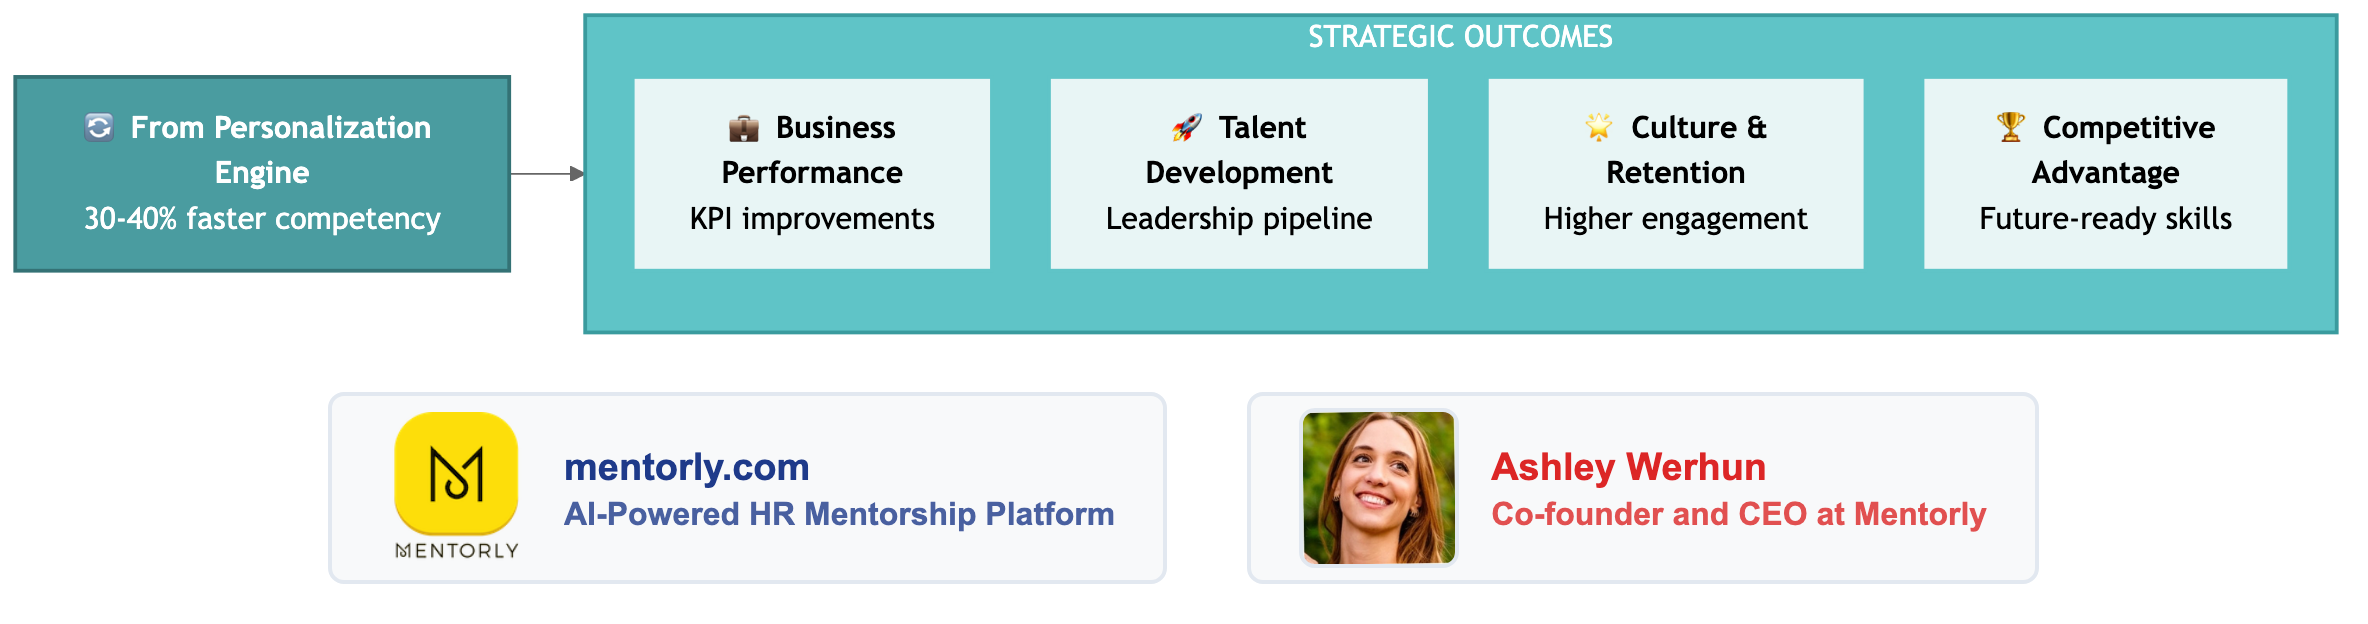Click the trophy icon beside Competitive Advantage
This screenshot has width=2368, height=624.
point(2010,127)
